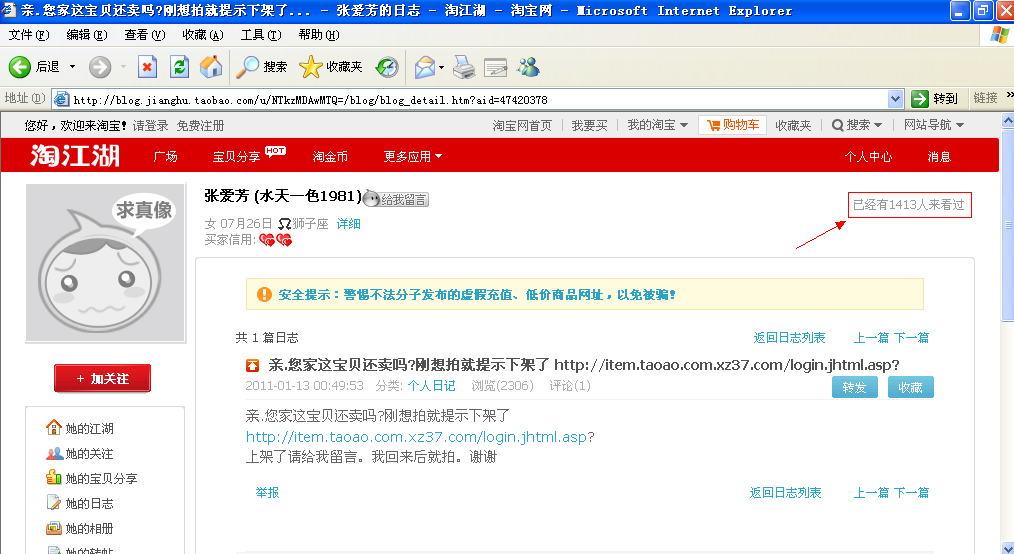This screenshot has width=1014, height=554.
Task: Click the 转发 button
Action: [854, 387]
